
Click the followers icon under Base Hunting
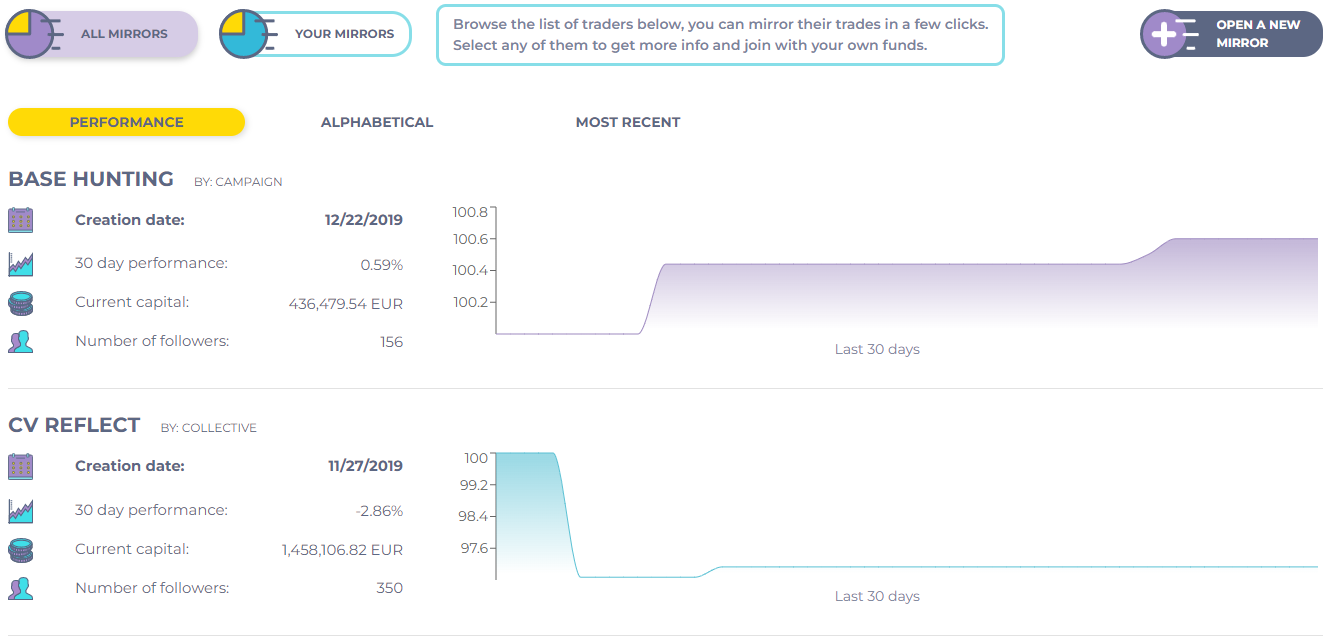point(20,341)
